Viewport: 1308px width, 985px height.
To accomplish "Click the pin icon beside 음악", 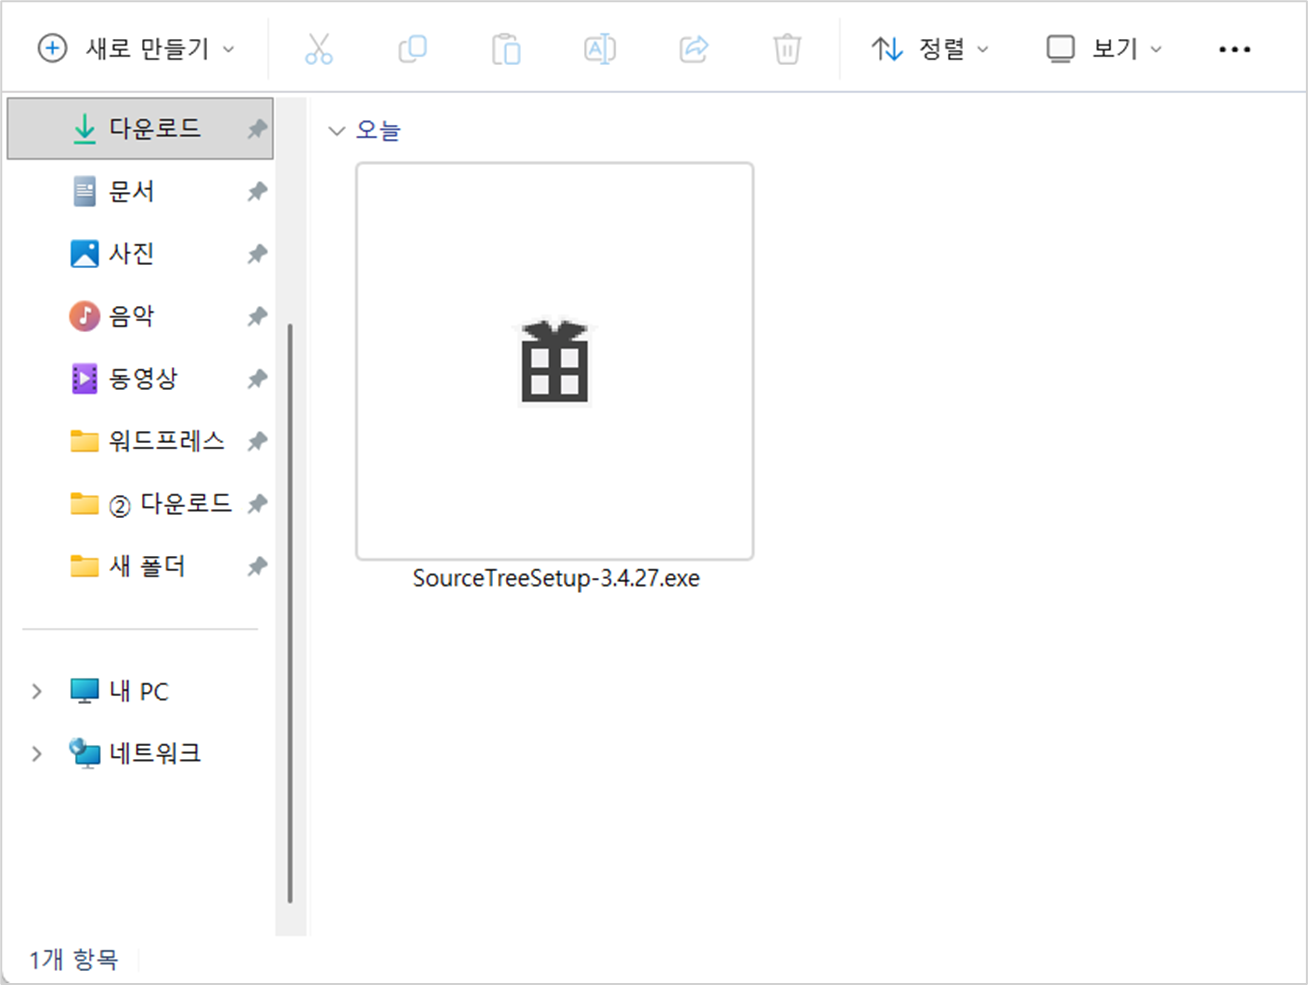I will point(257,316).
